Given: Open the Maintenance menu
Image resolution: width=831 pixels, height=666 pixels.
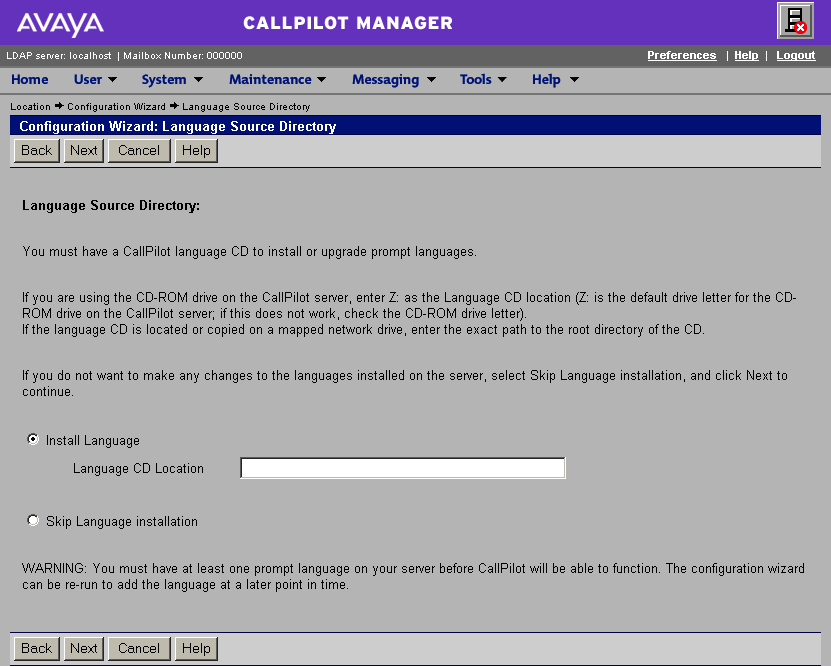Looking at the screenshot, I should [270, 79].
